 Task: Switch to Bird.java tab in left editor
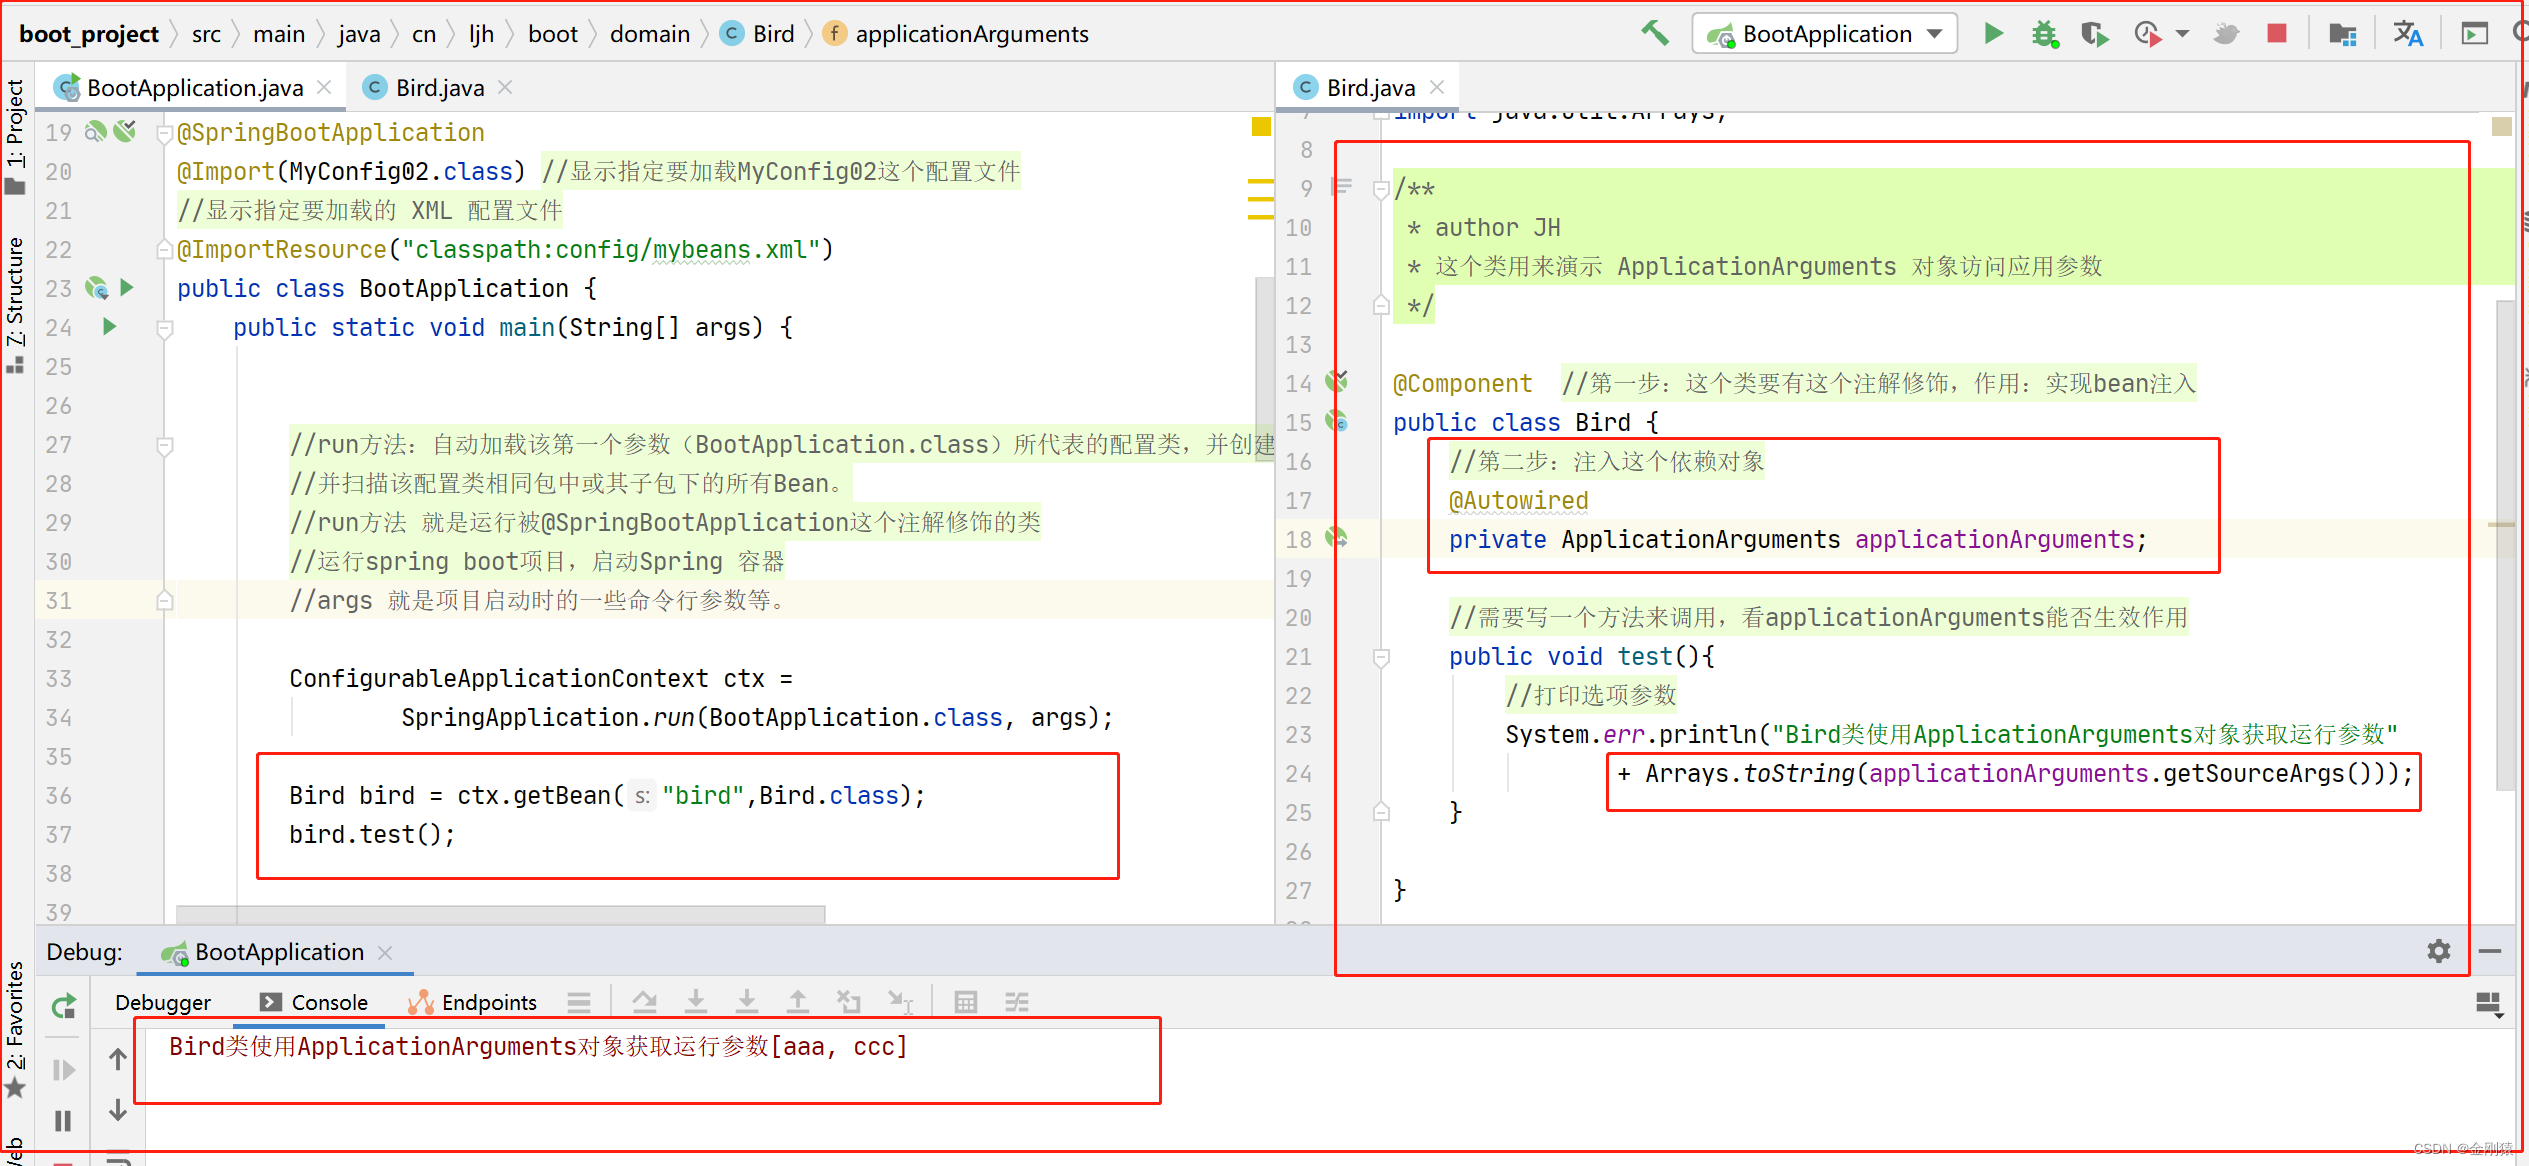tap(439, 88)
